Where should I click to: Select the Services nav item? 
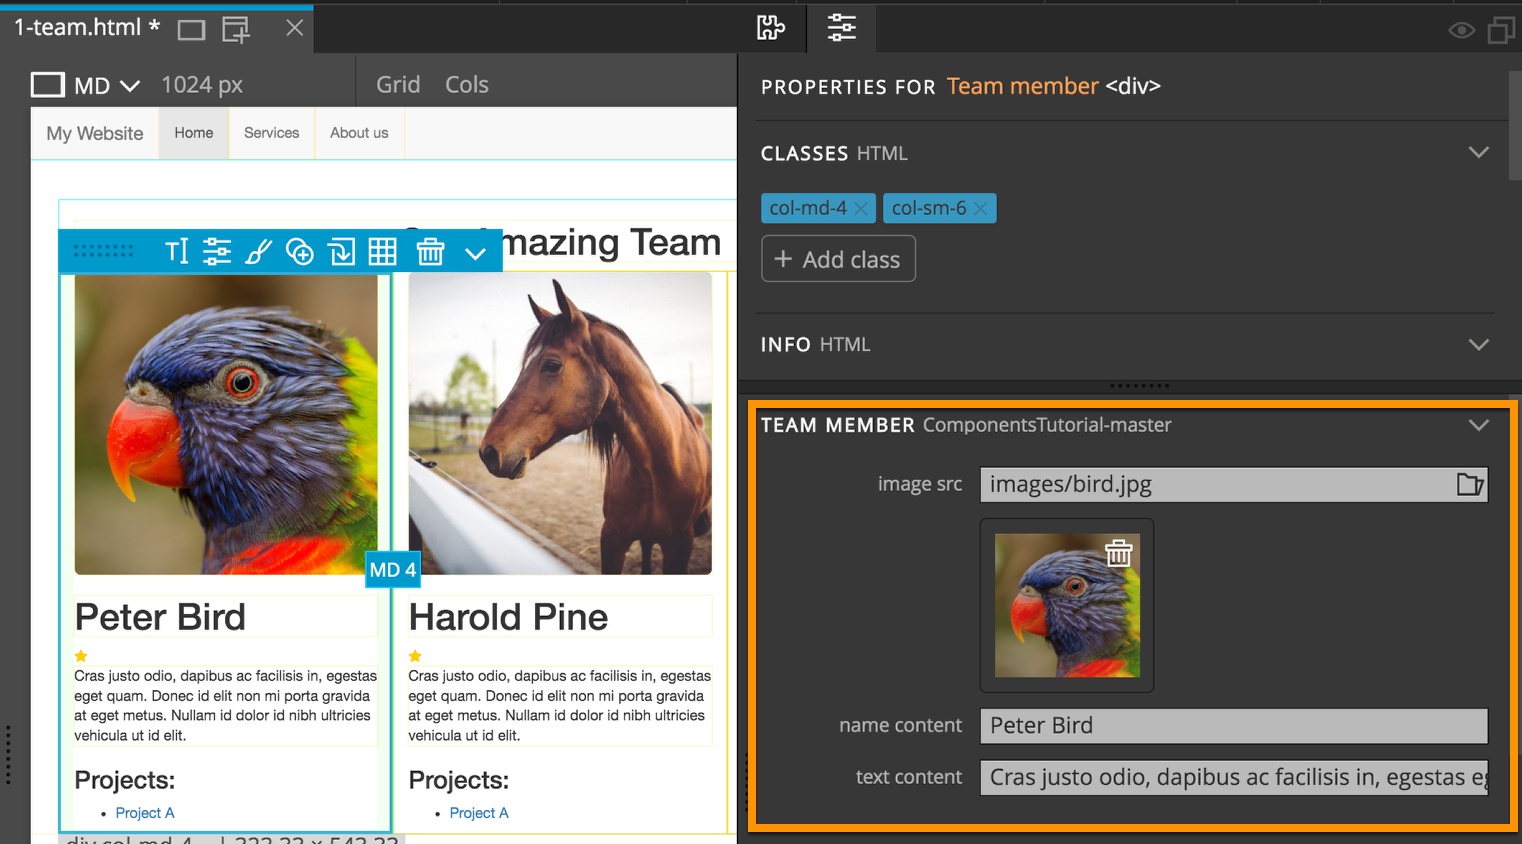point(272,133)
